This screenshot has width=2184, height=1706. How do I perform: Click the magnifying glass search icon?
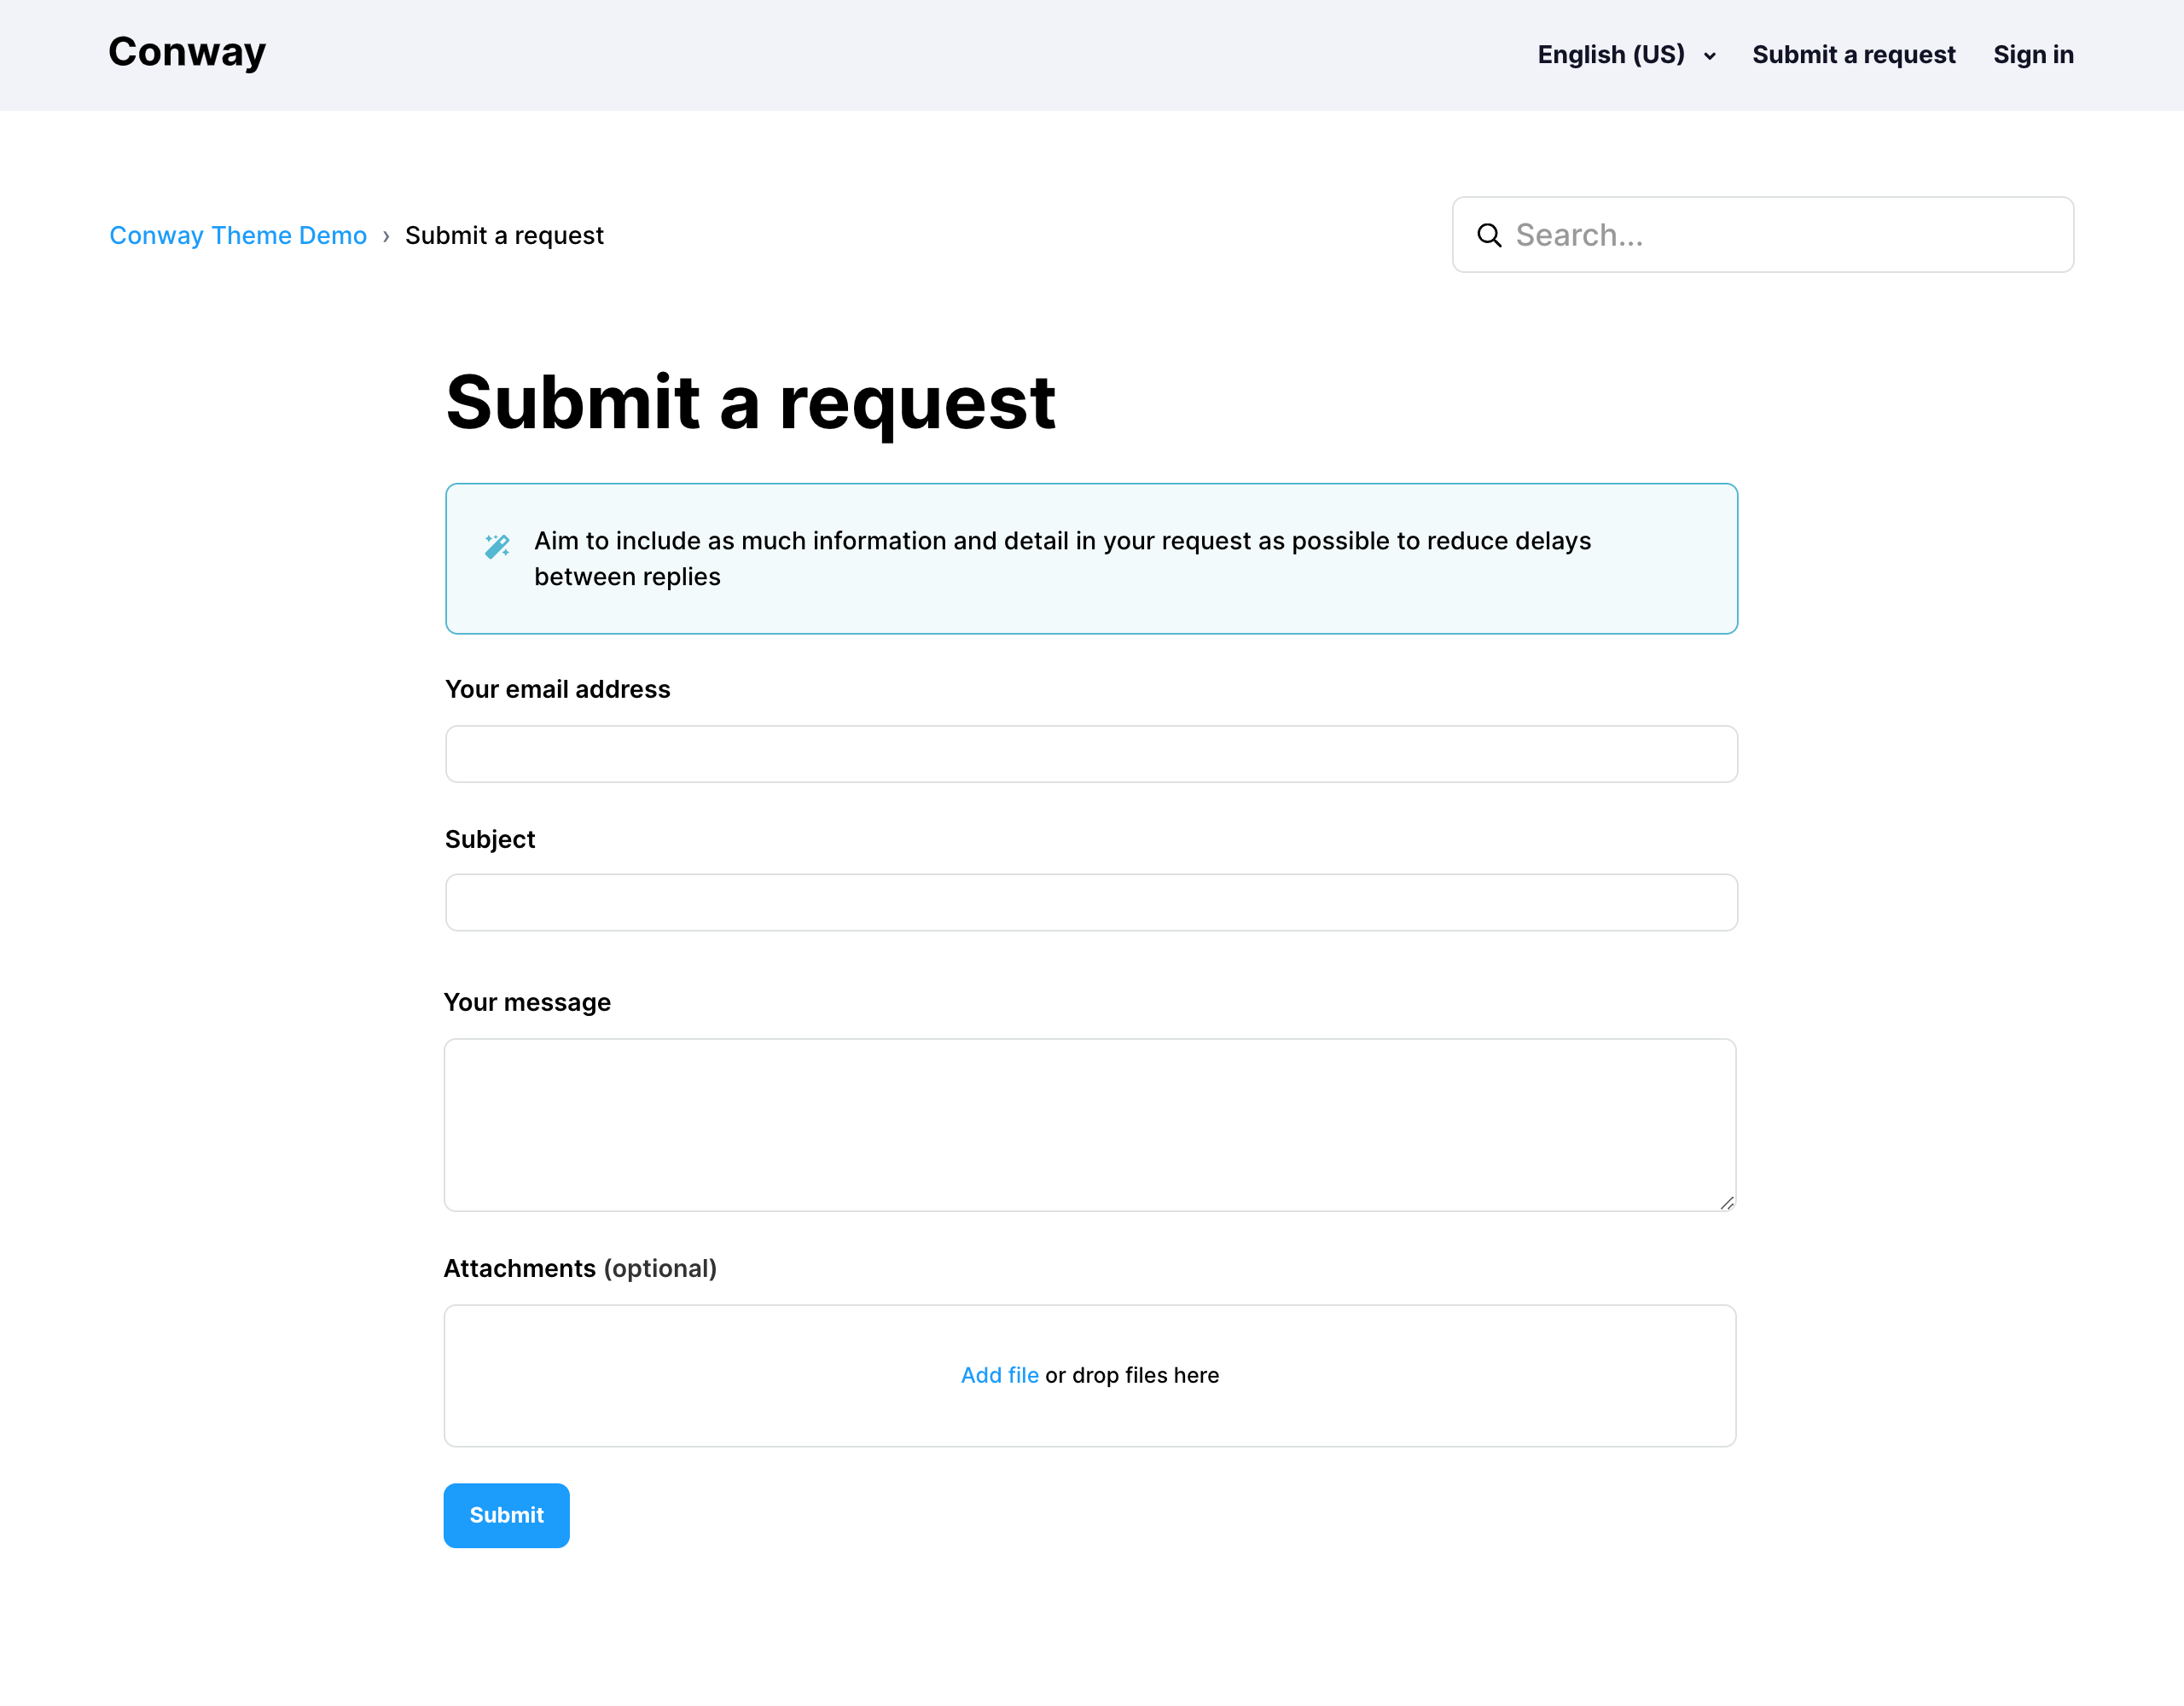coord(1489,235)
